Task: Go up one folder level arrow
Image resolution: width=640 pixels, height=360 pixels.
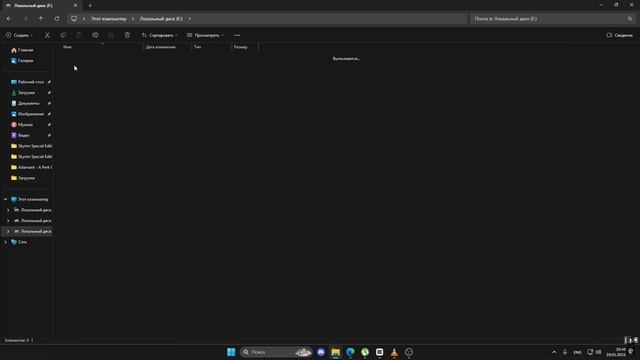Action: click(x=41, y=19)
